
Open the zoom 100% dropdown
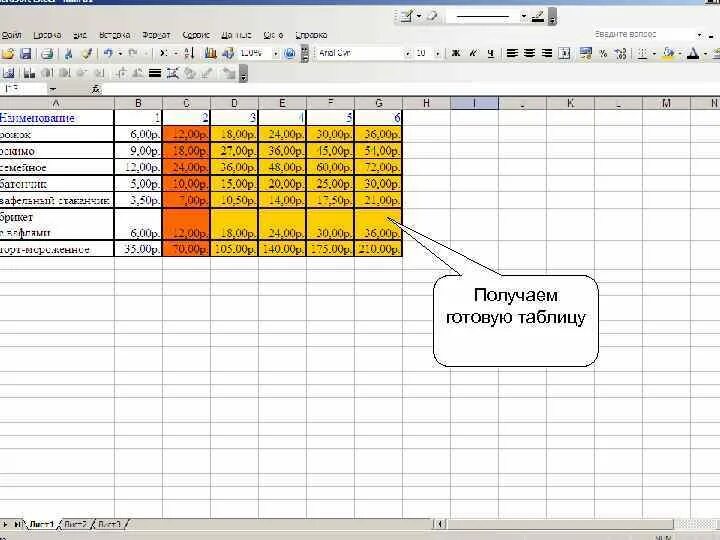[276, 54]
